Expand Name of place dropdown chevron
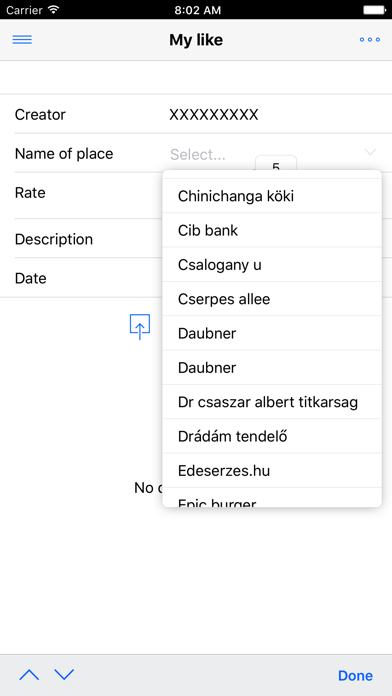This screenshot has width=392, height=696. pyautogui.click(x=370, y=152)
